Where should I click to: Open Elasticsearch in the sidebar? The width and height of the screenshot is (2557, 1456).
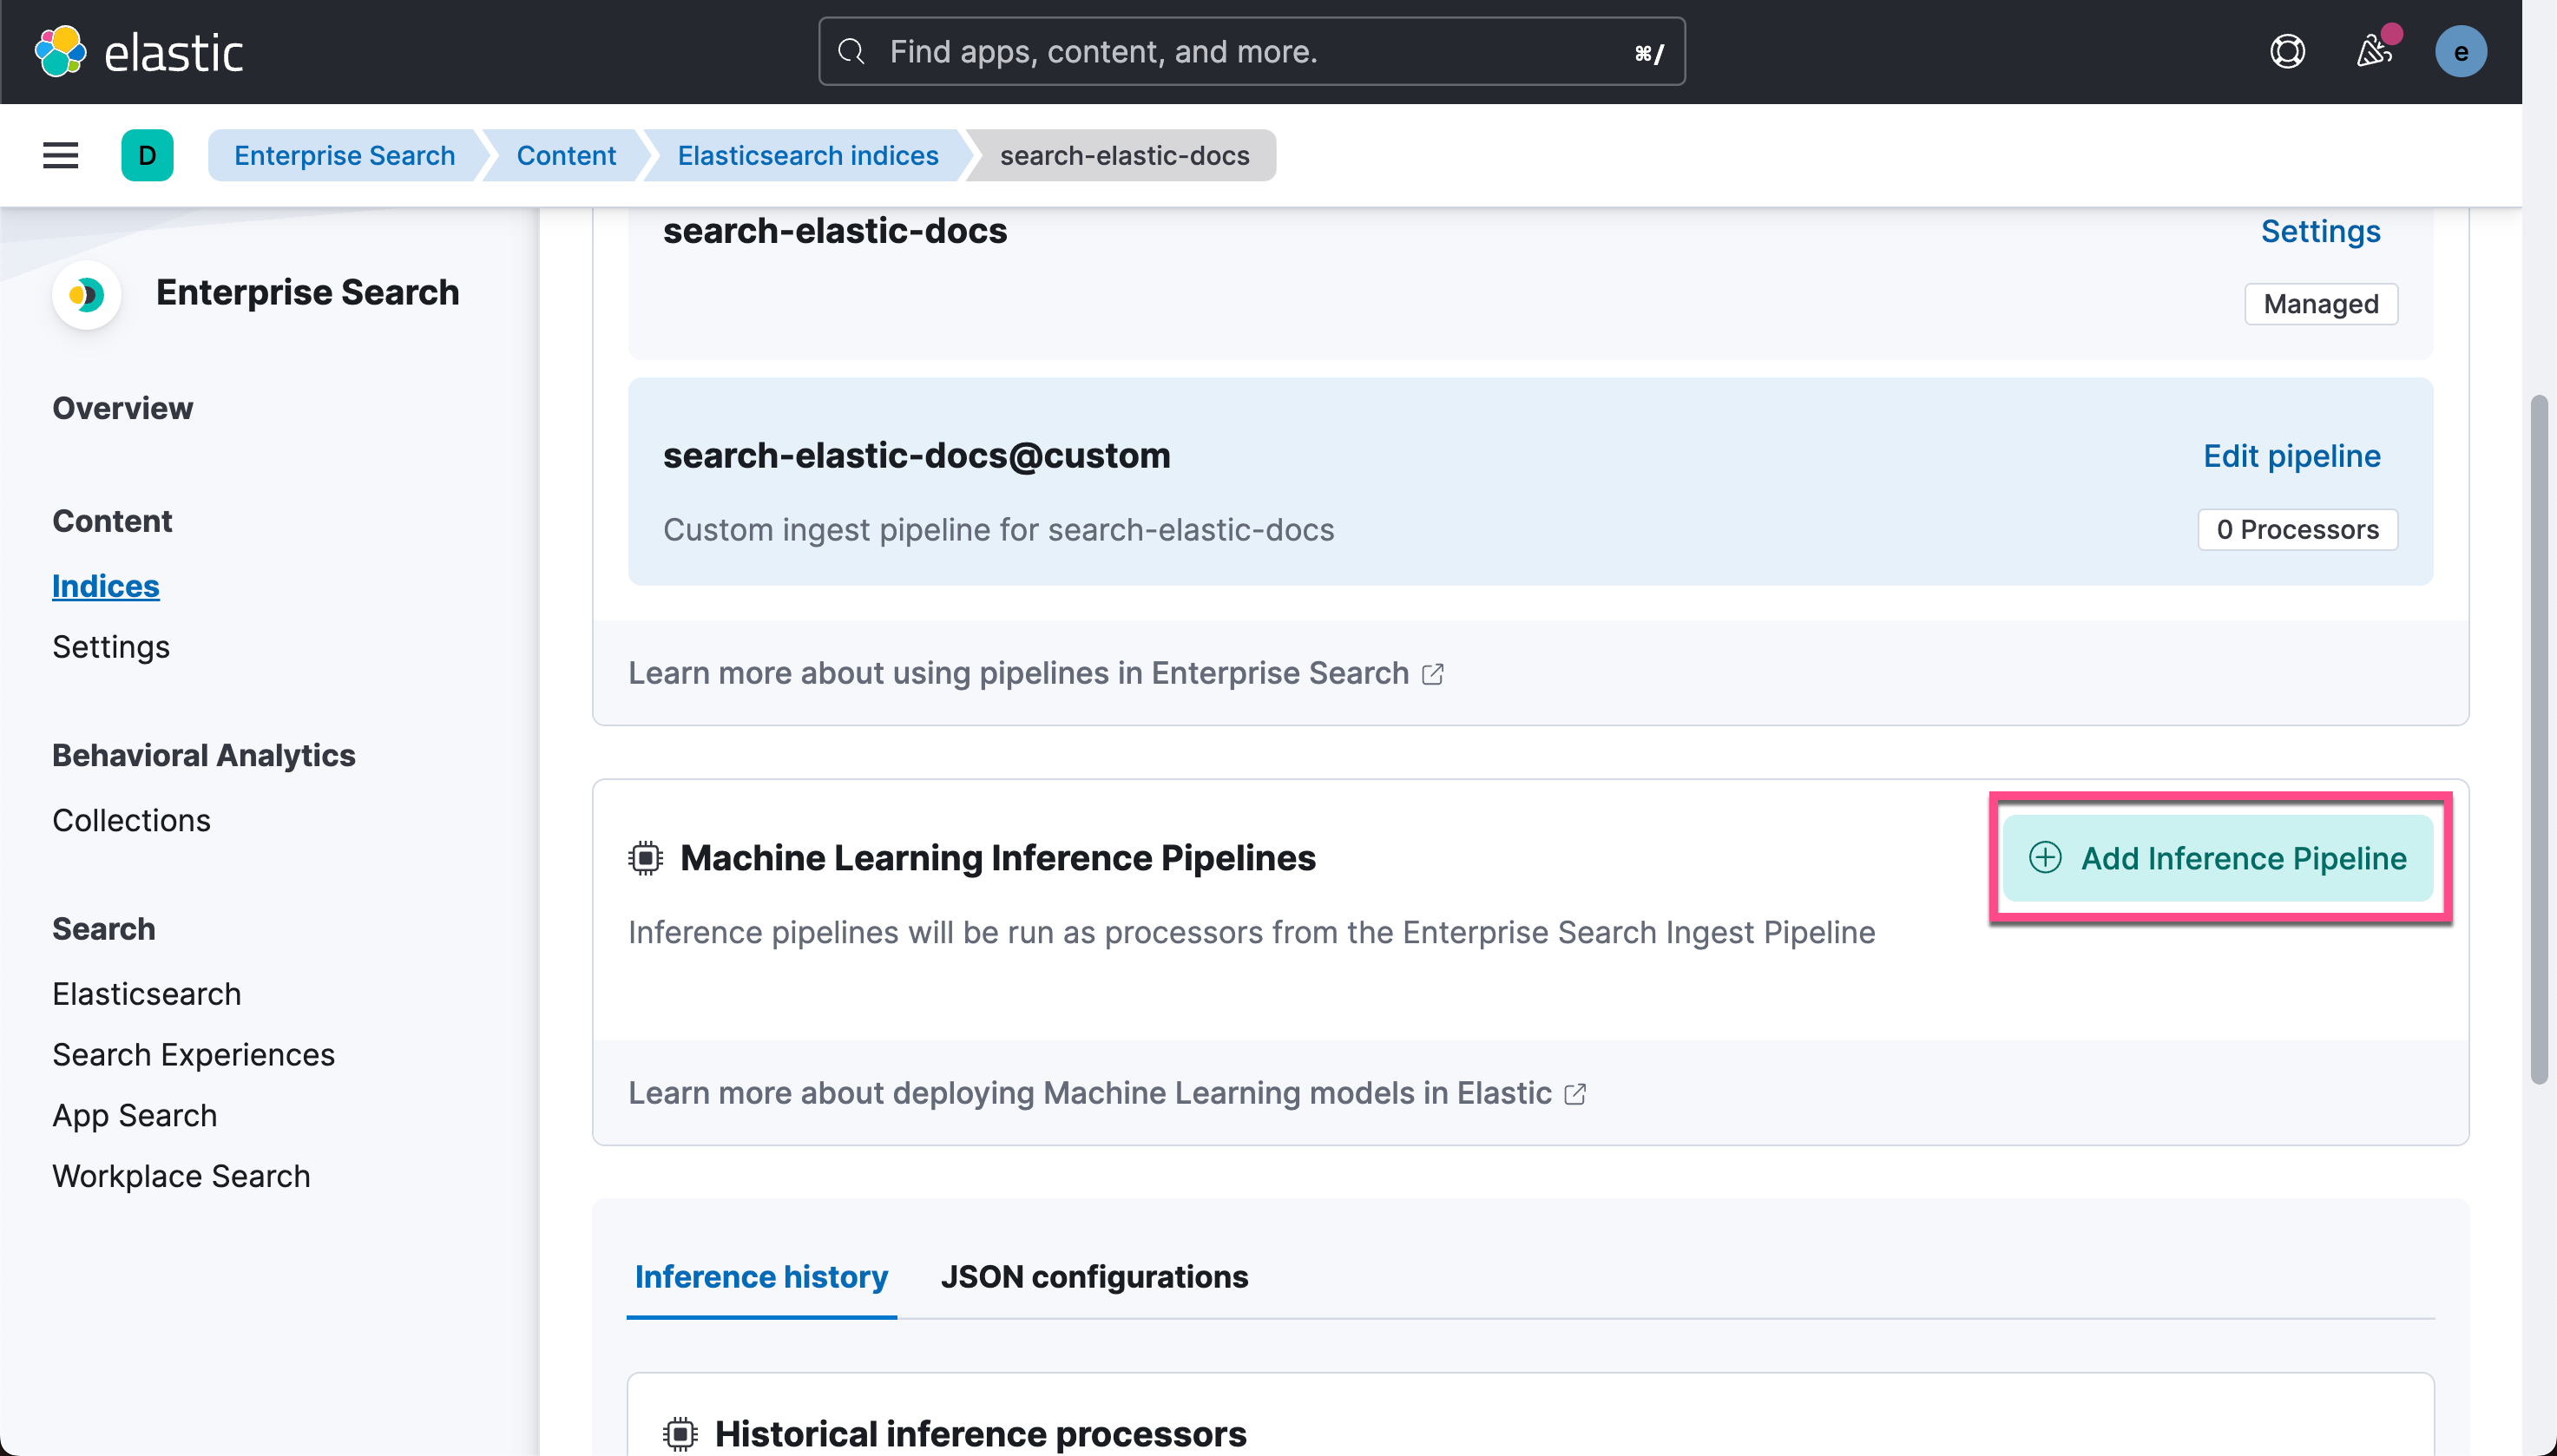pos(146,994)
